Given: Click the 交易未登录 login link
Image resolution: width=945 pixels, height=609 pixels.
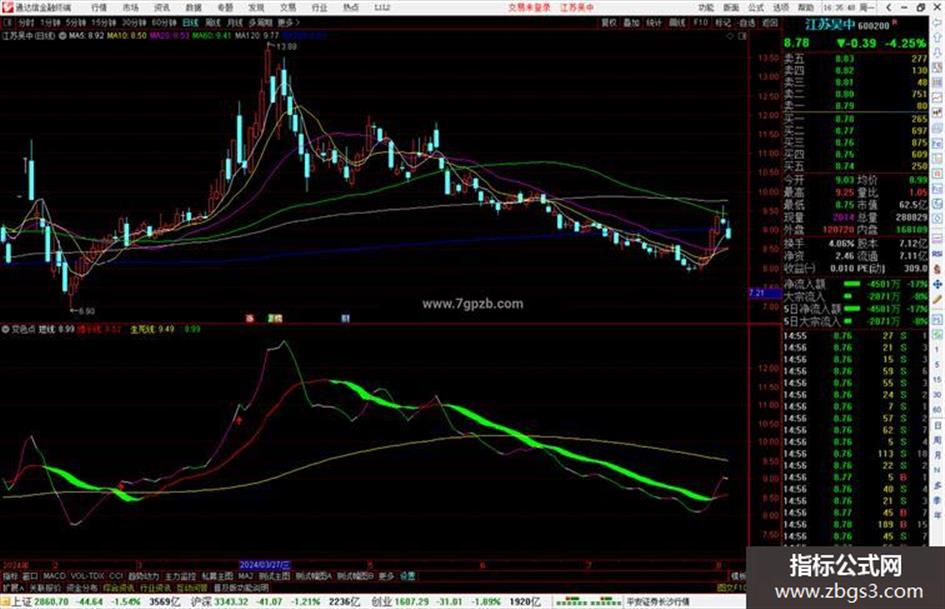Looking at the screenshot, I should 529,8.
